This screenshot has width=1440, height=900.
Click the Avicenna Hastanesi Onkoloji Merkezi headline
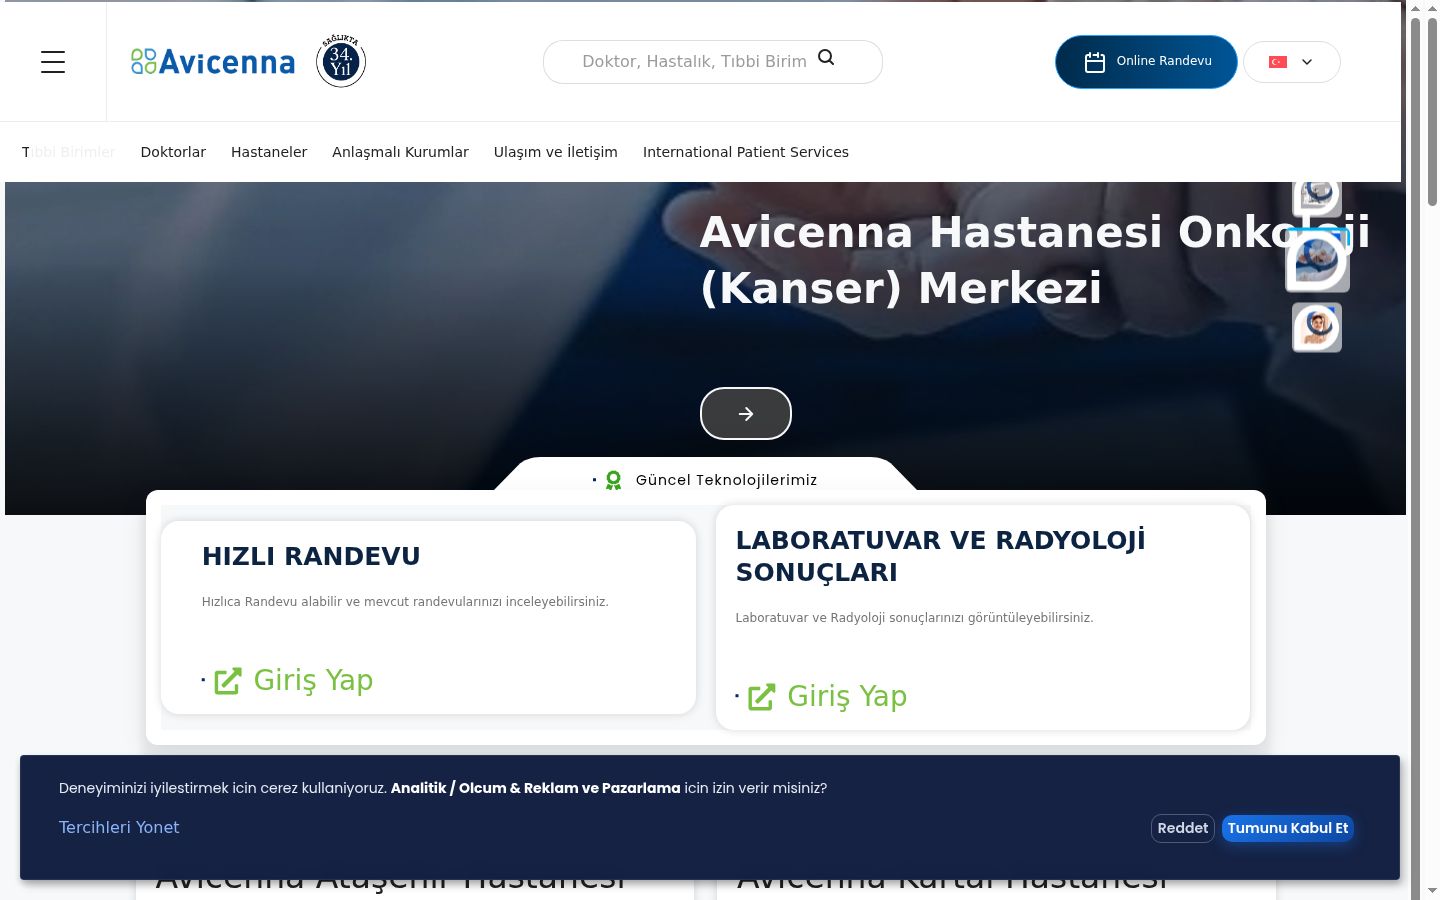pos(1035,260)
